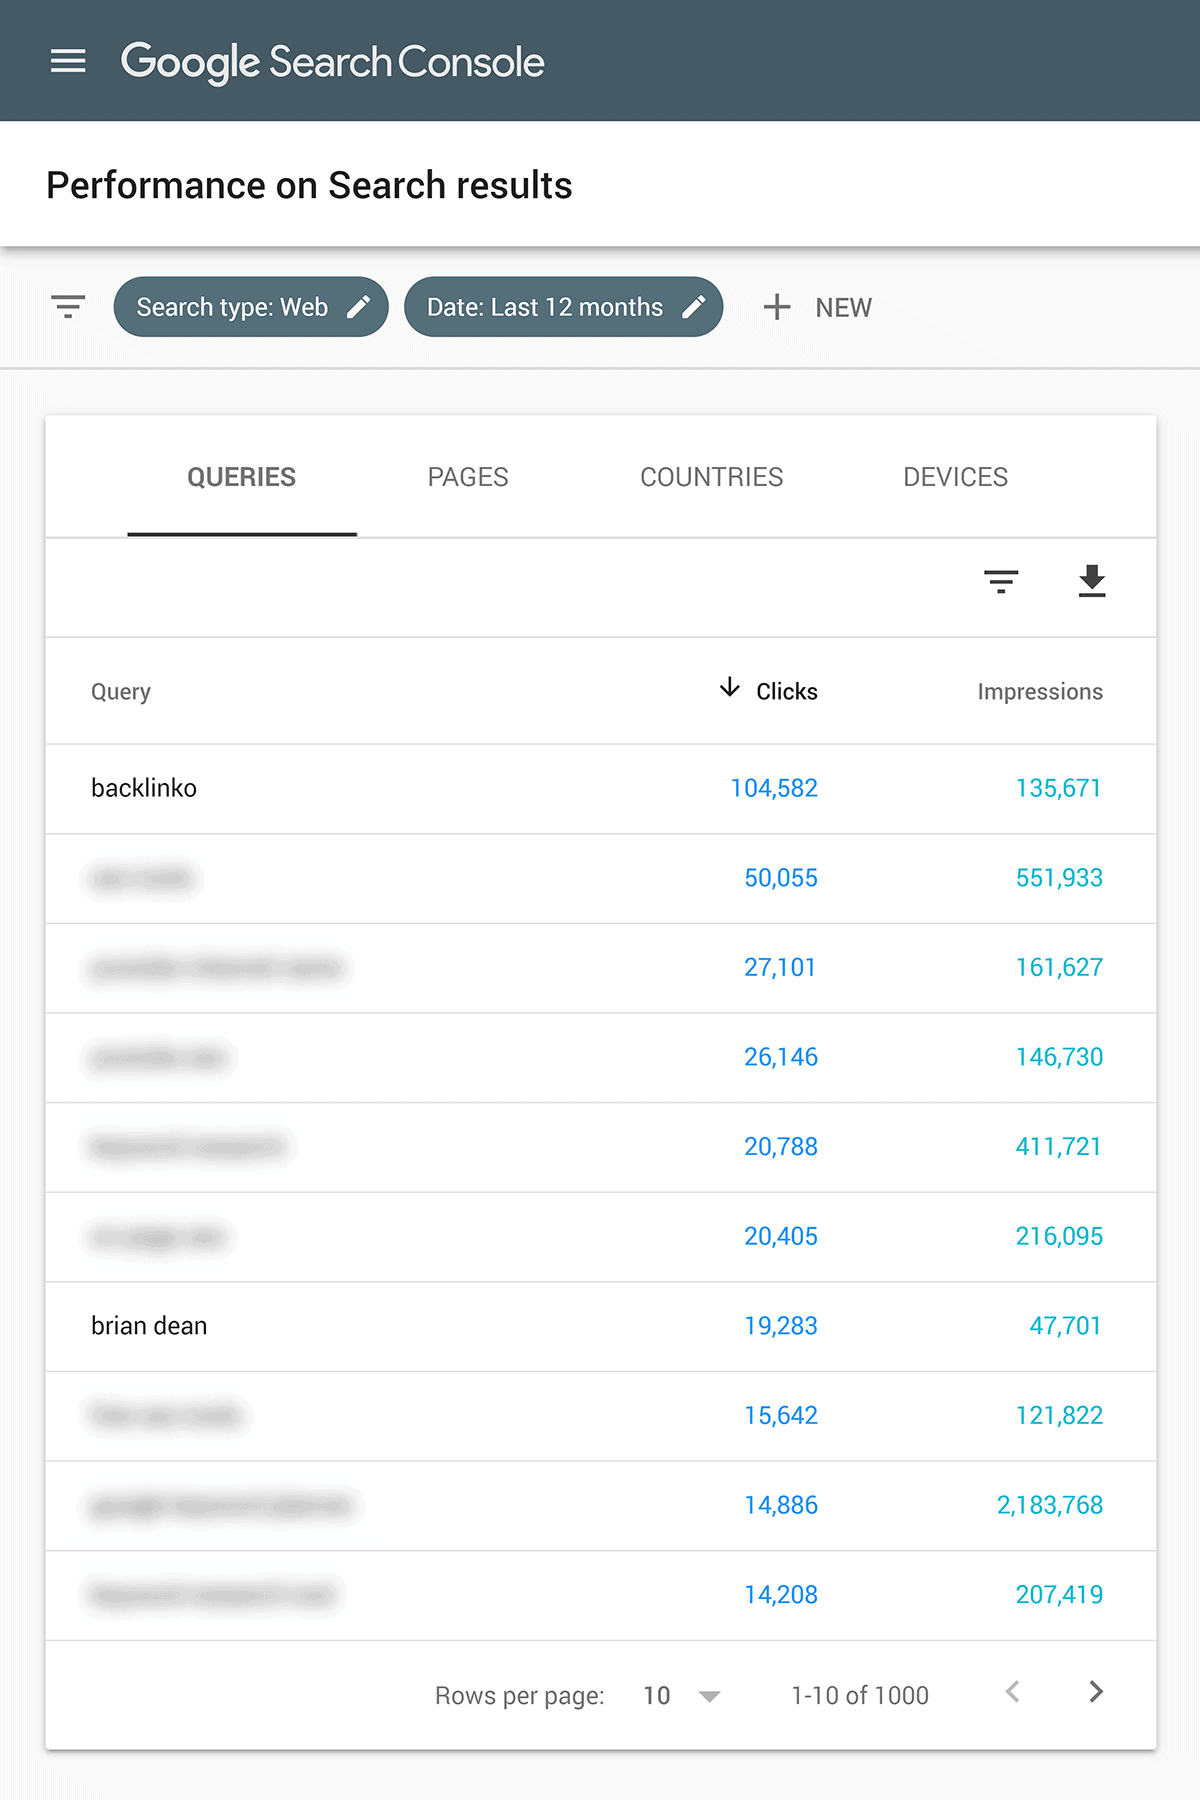
Task: Click clicks value 14,886
Action: pyautogui.click(x=781, y=1505)
